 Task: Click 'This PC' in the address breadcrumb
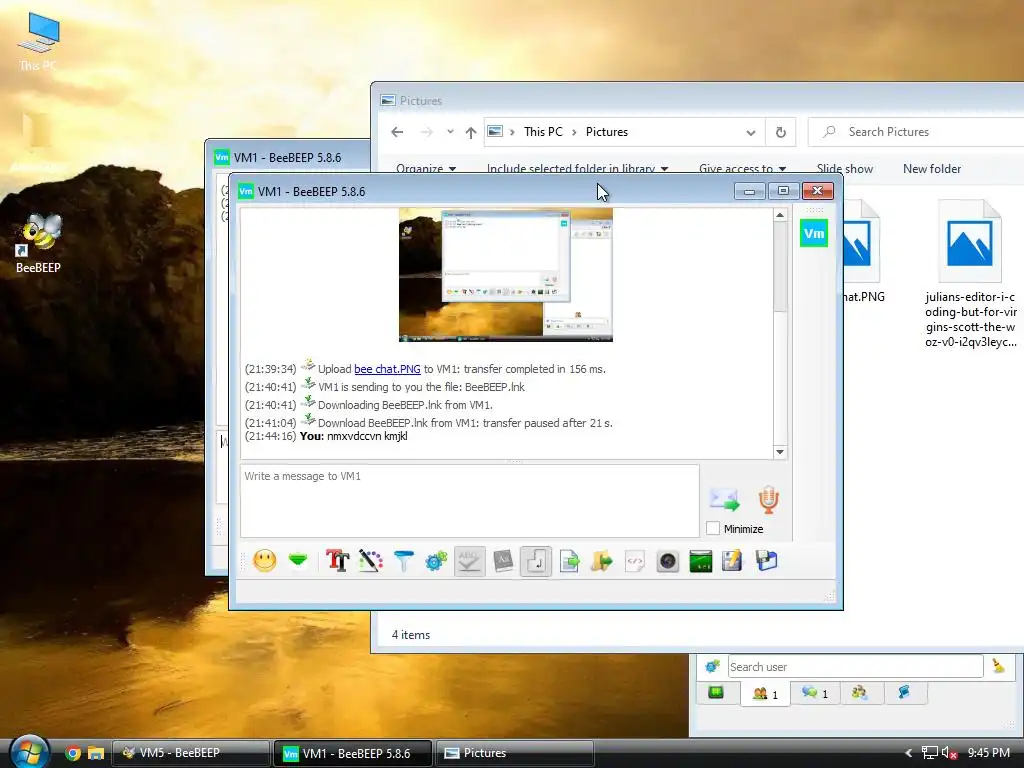point(543,132)
